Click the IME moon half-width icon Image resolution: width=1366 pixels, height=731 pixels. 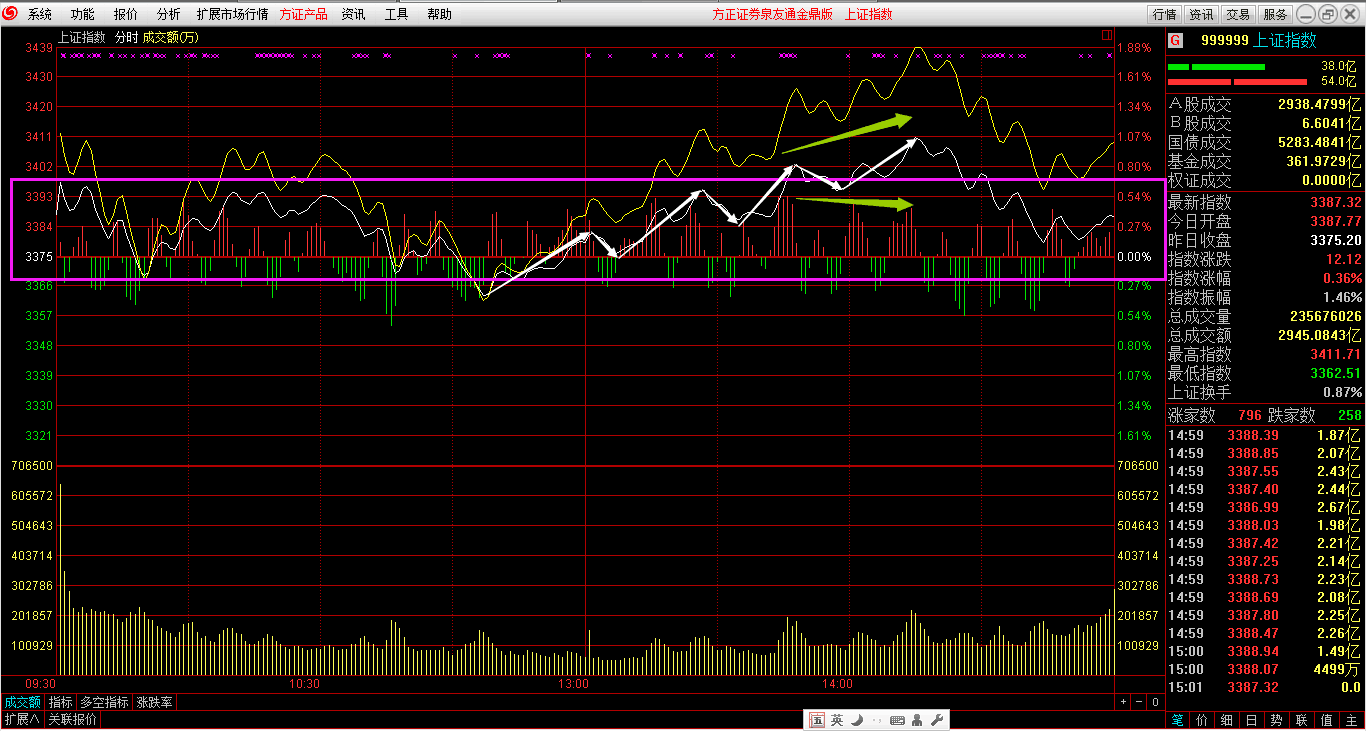[857, 720]
